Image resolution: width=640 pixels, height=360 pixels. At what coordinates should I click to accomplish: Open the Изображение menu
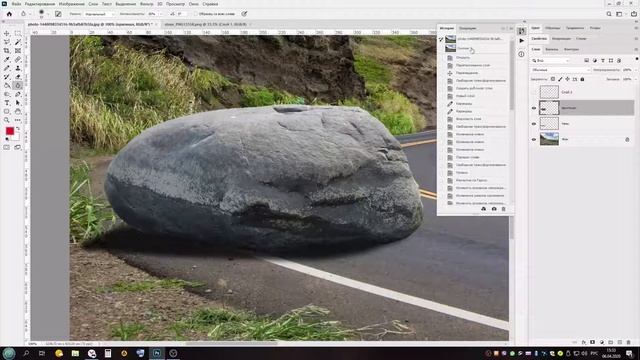click(x=72, y=4)
